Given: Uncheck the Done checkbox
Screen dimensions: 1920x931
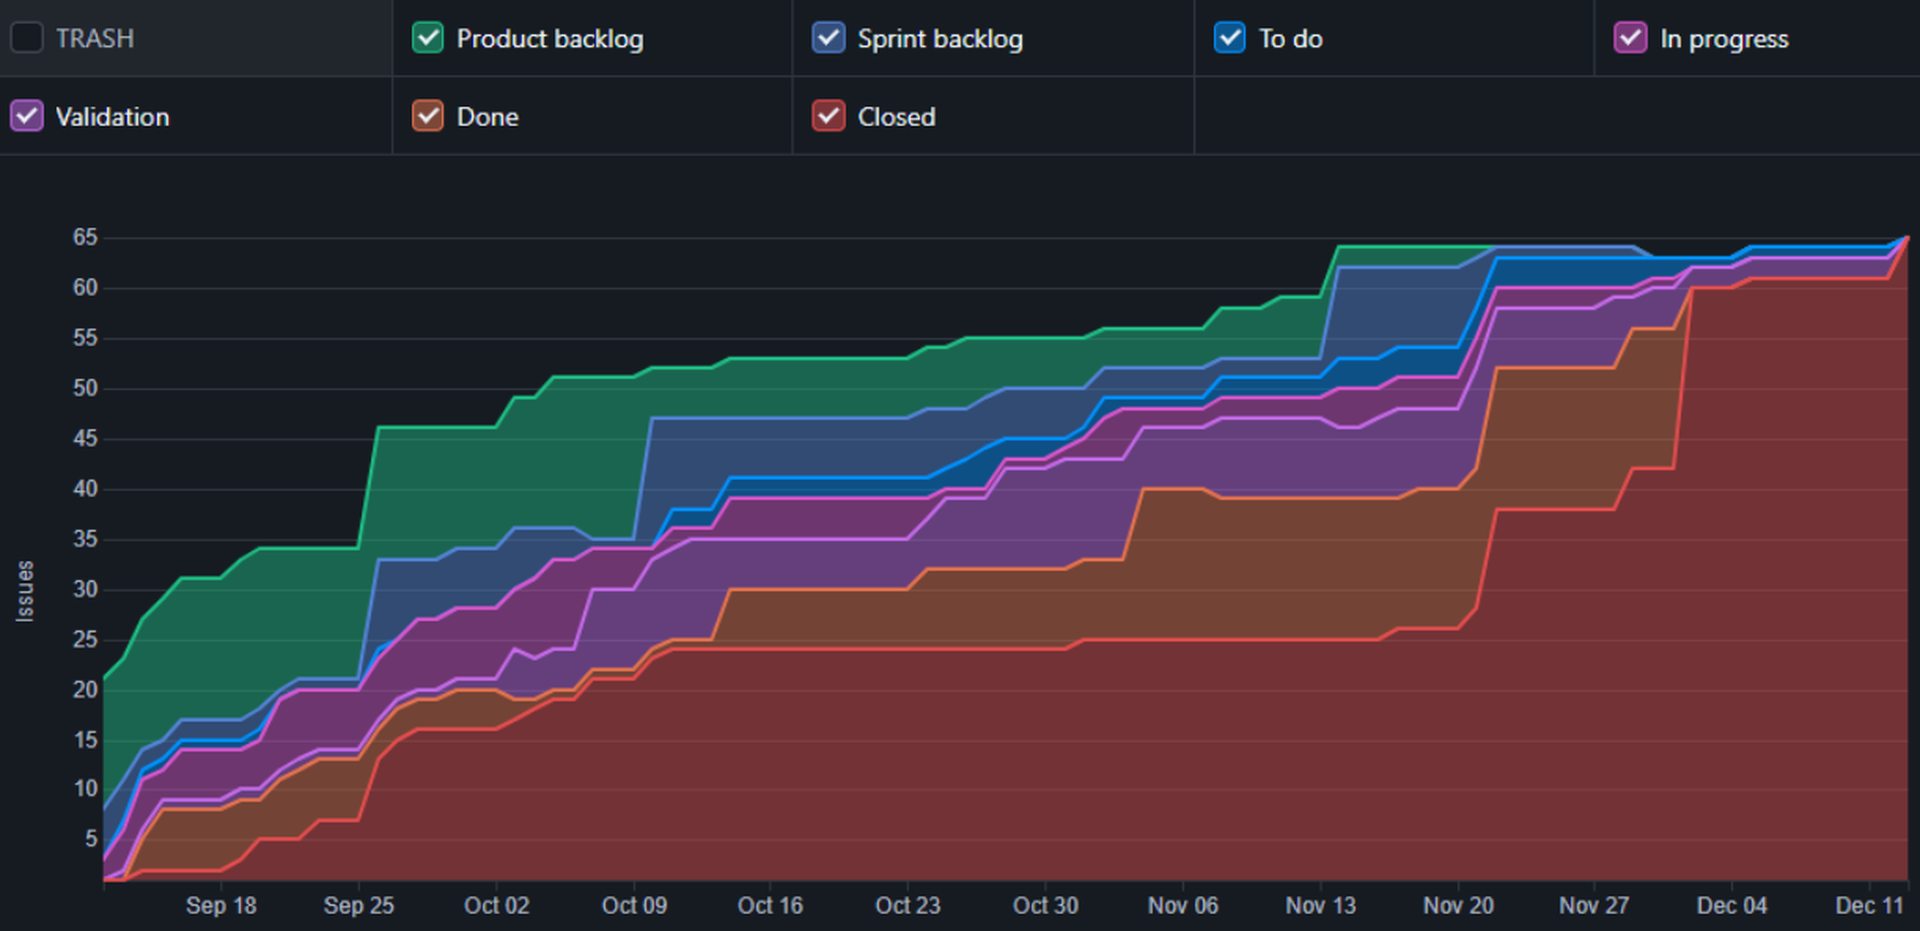Looking at the screenshot, I should pos(428,116).
